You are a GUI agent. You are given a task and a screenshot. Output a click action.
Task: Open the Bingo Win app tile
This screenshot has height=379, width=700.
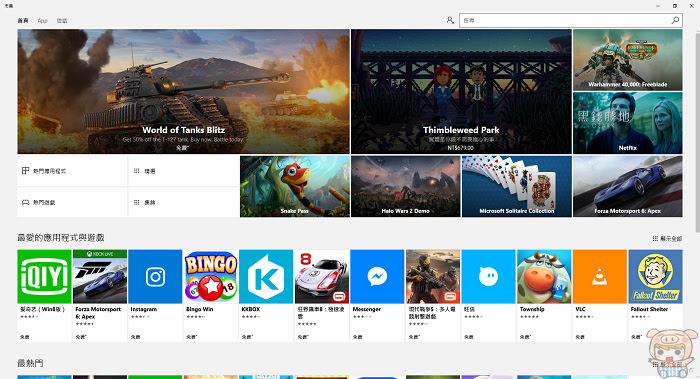pos(211,295)
